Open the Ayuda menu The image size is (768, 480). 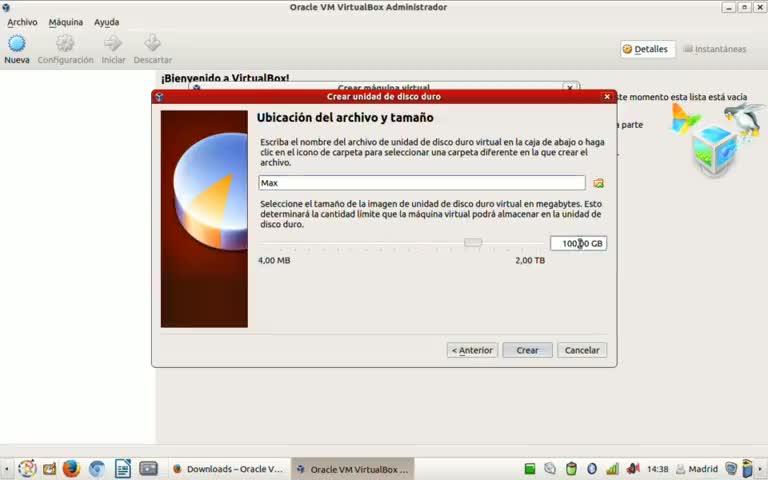click(x=106, y=22)
